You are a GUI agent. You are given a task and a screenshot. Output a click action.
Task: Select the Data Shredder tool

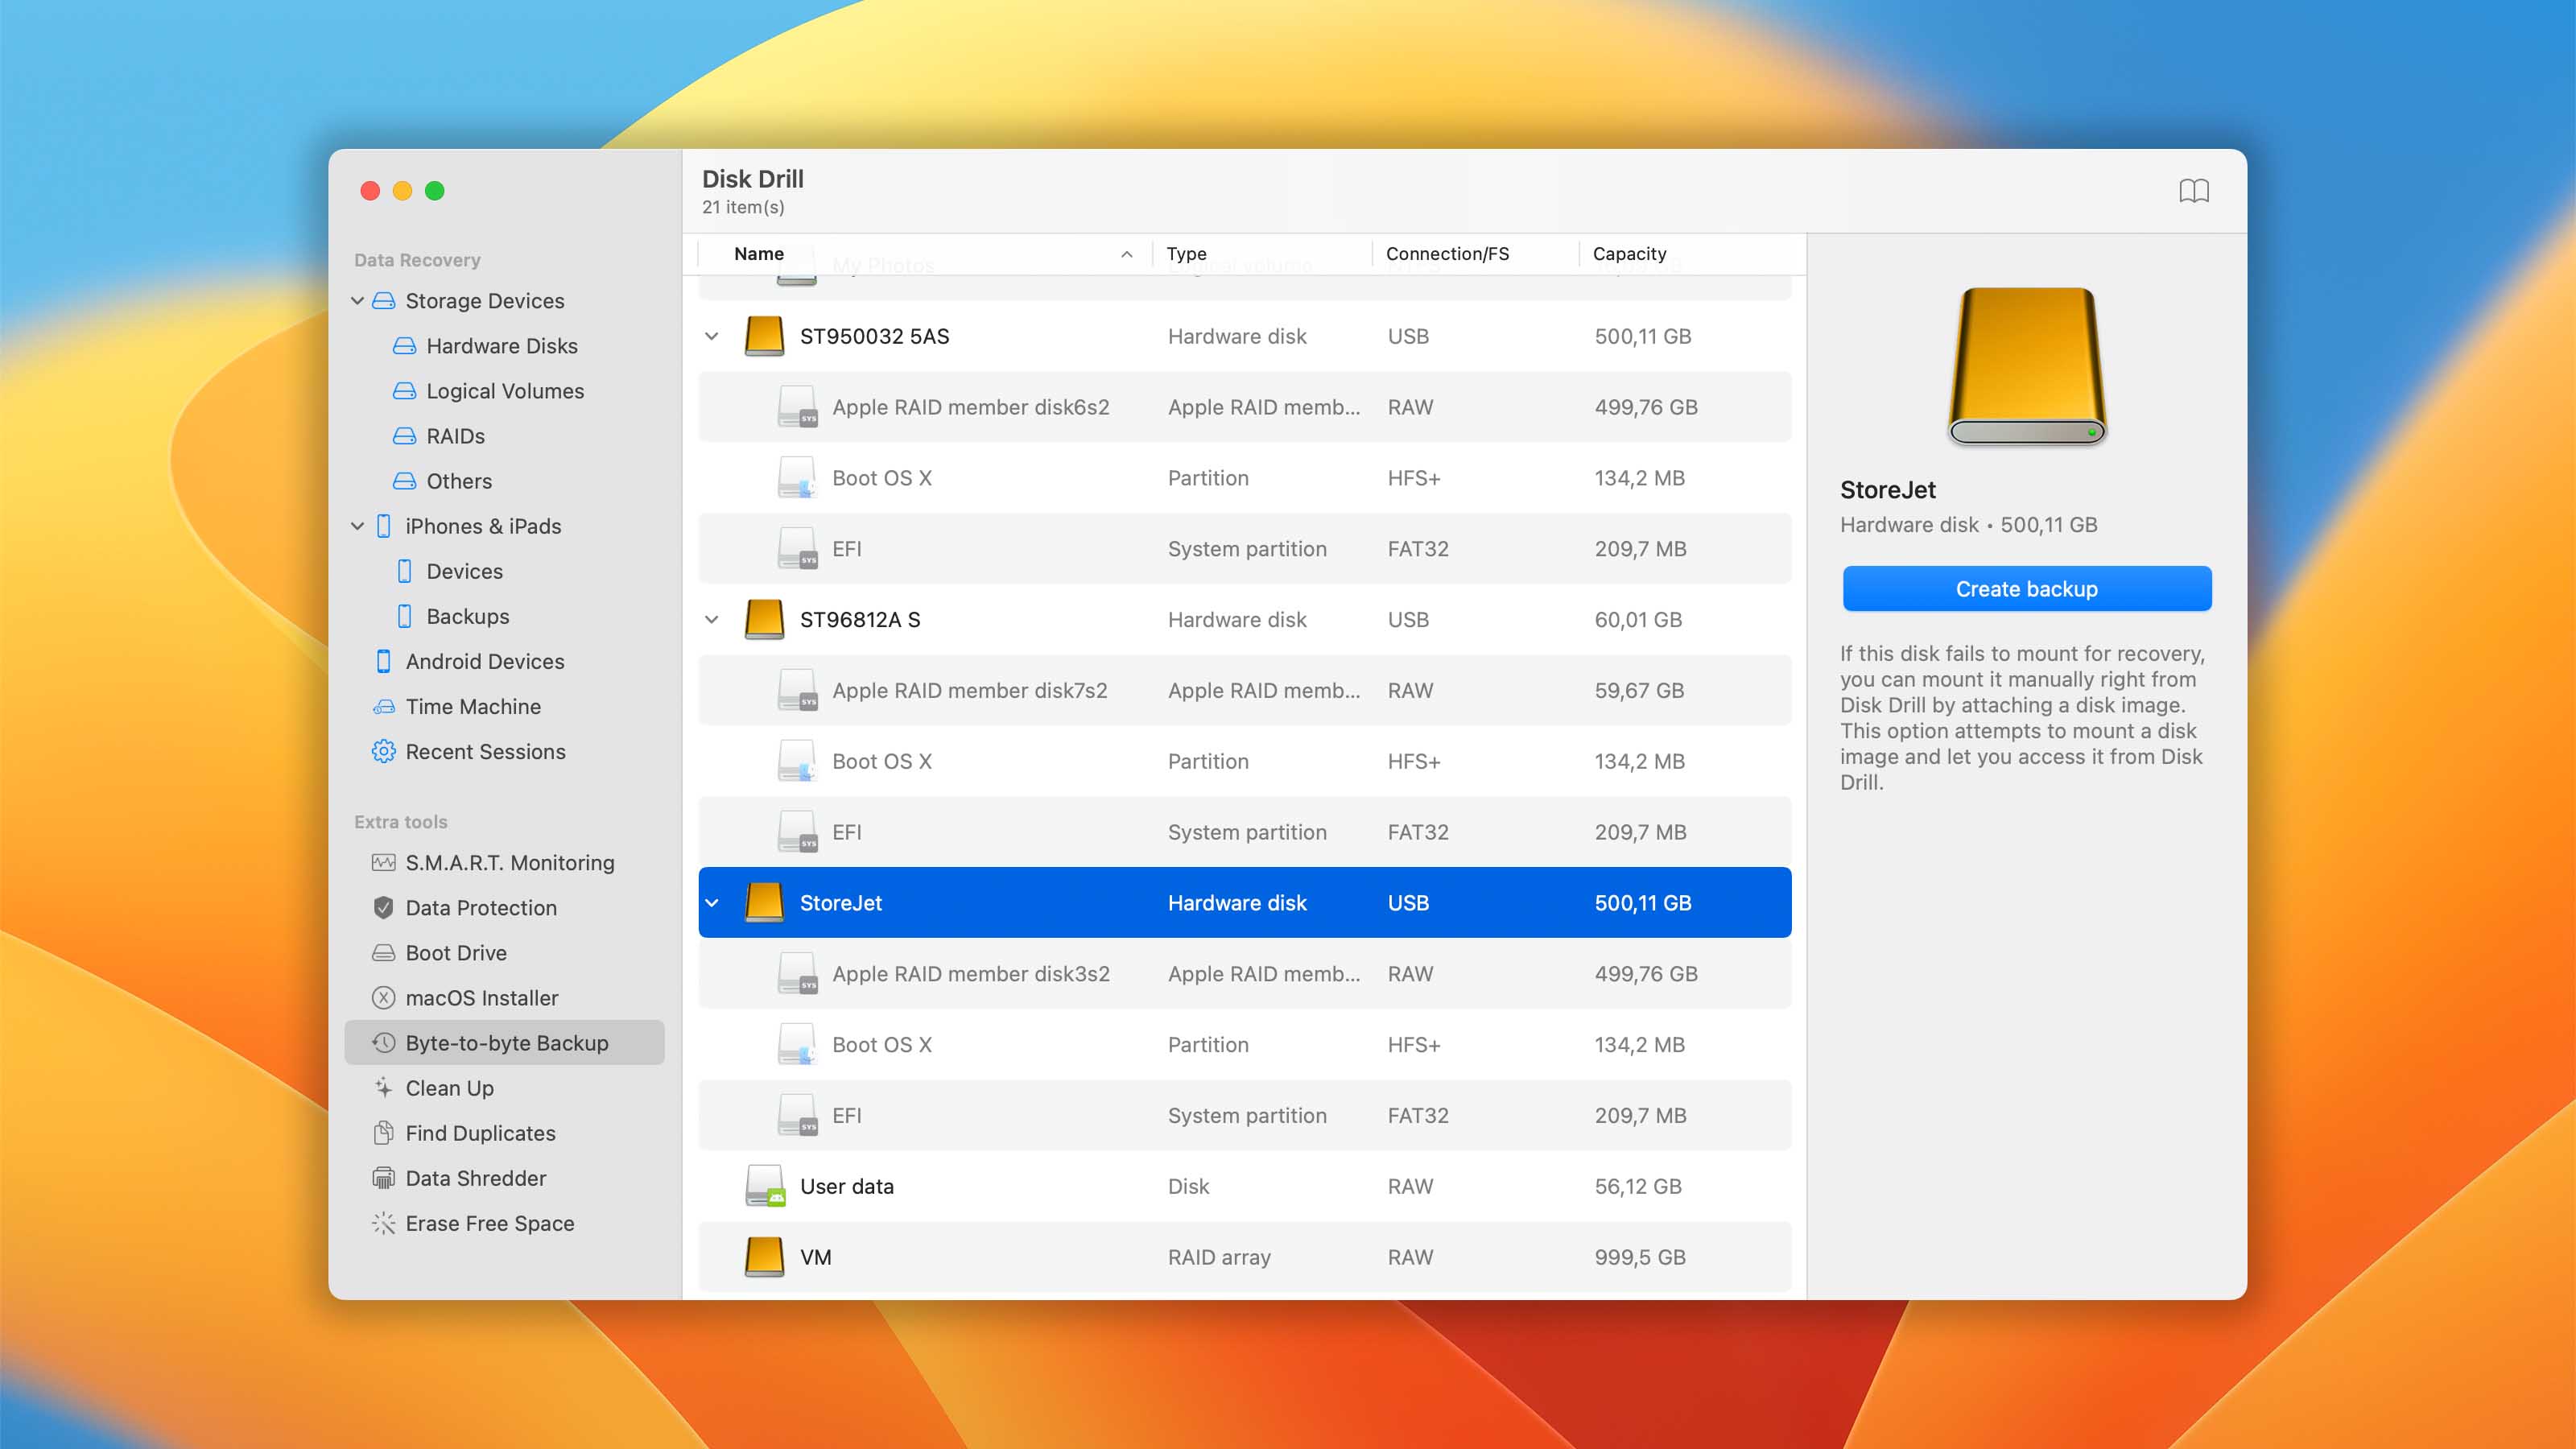pos(475,1178)
